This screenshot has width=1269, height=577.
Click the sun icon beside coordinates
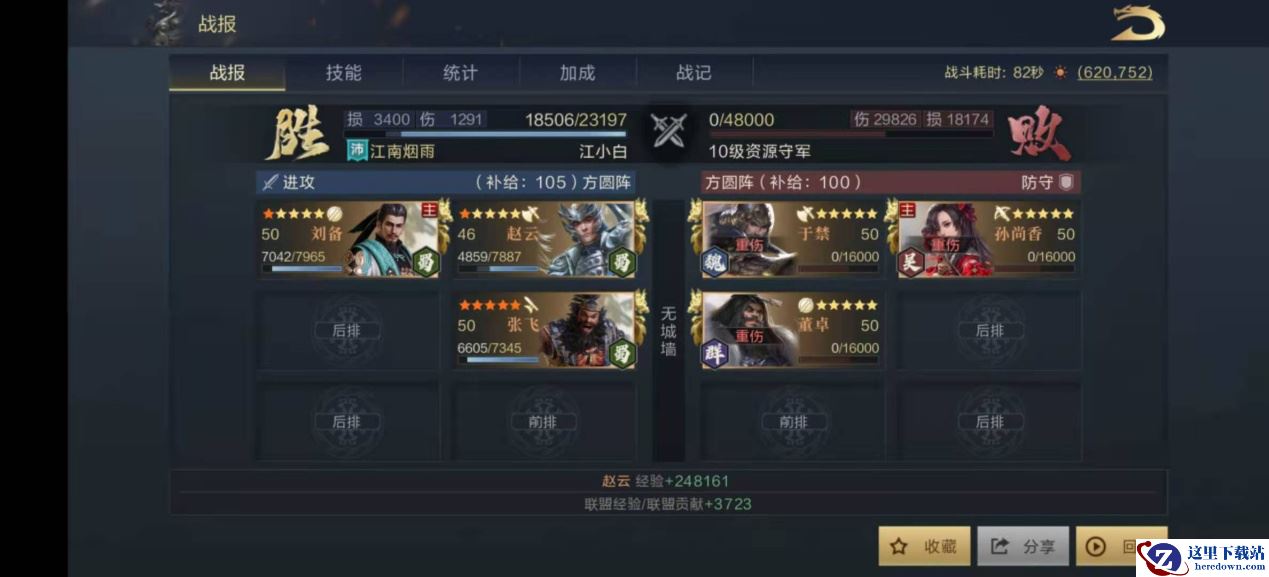point(1060,73)
